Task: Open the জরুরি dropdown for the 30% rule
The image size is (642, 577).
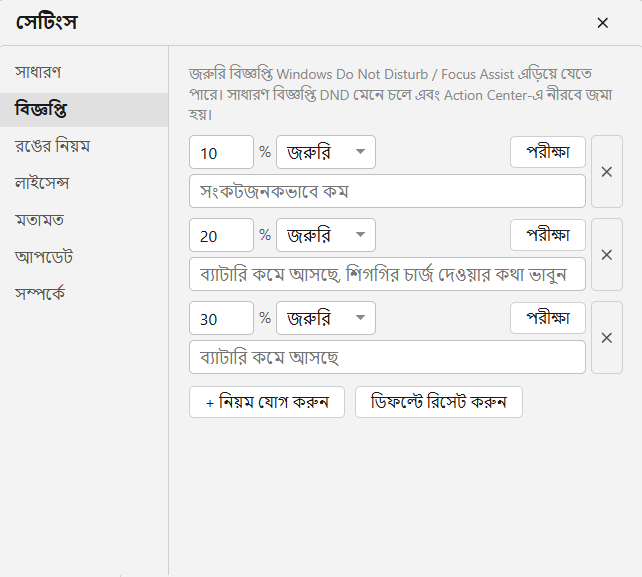Action: tap(326, 318)
